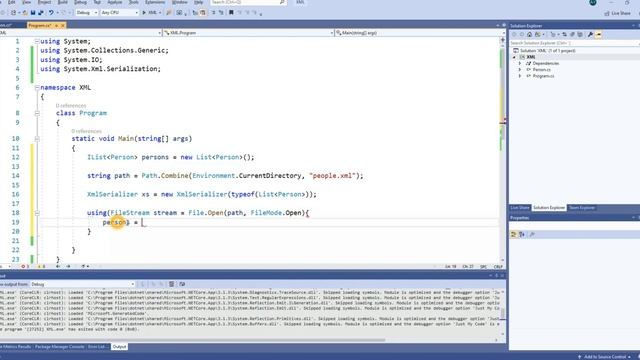Open the Any CPU platform dropdown
640x360 pixels.
[120, 13]
